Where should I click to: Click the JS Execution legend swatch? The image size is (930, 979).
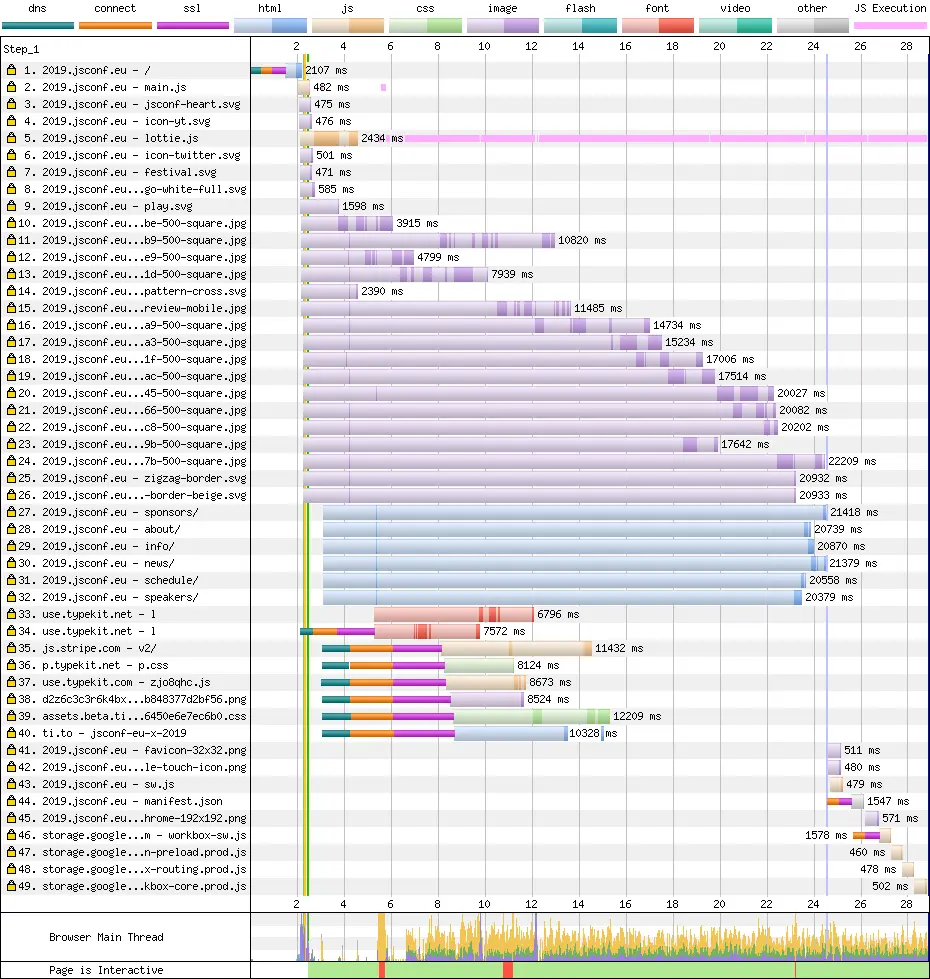tap(891, 22)
